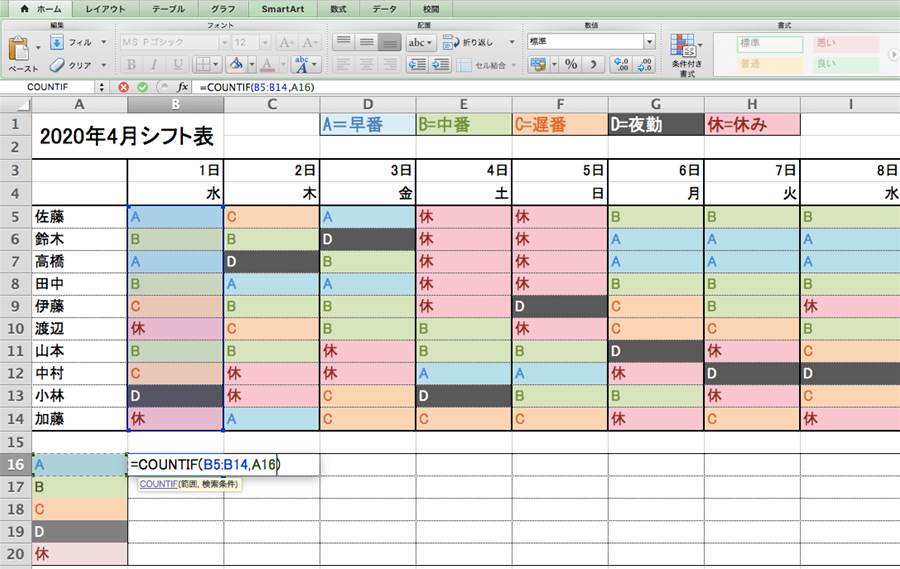Select cell A16 containing A
This screenshot has height=569, width=900.
pyautogui.click(x=79, y=465)
